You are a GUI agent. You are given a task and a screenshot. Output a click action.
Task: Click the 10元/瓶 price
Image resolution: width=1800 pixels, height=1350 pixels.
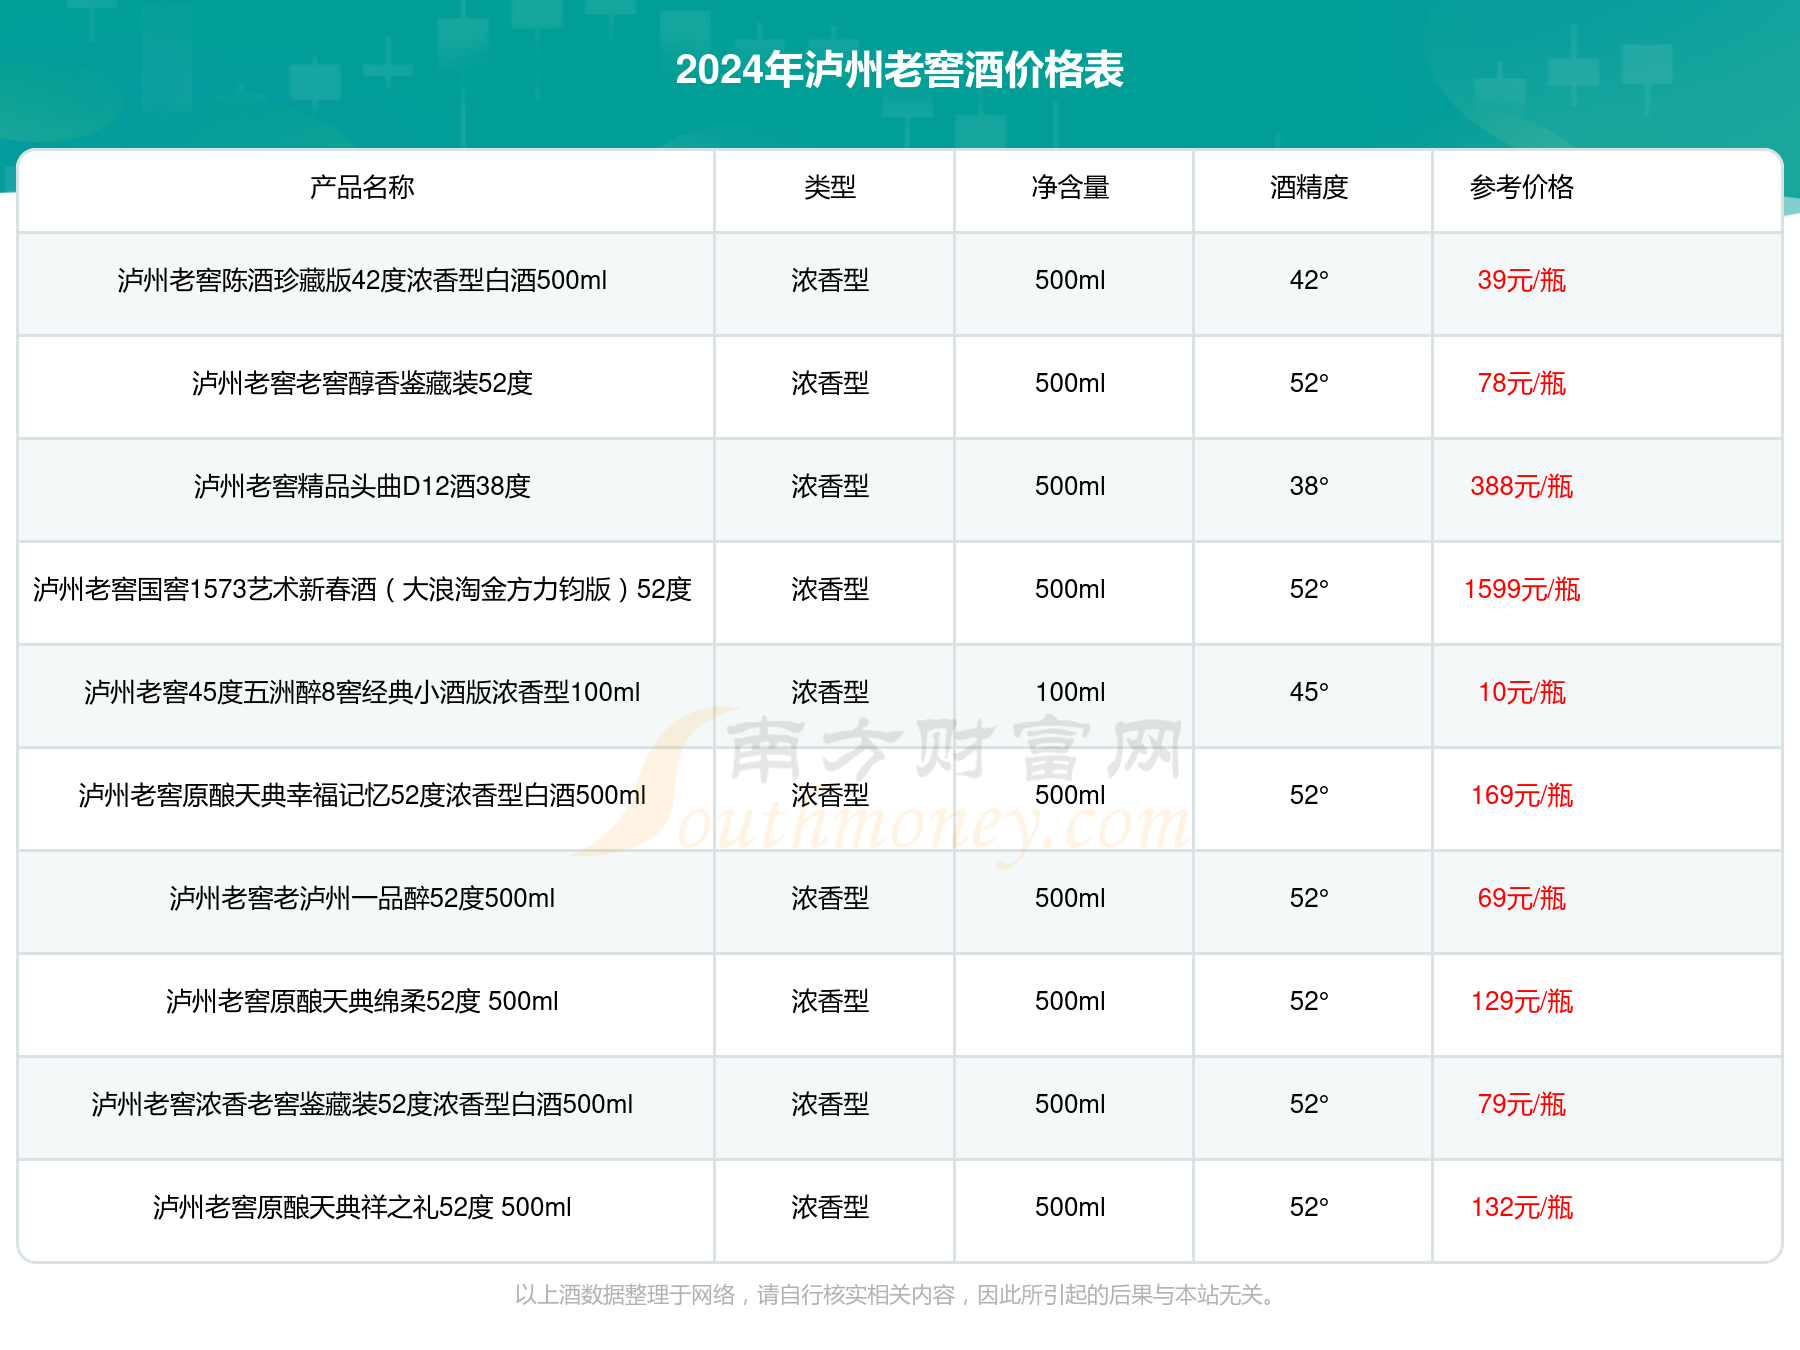(1522, 692)
